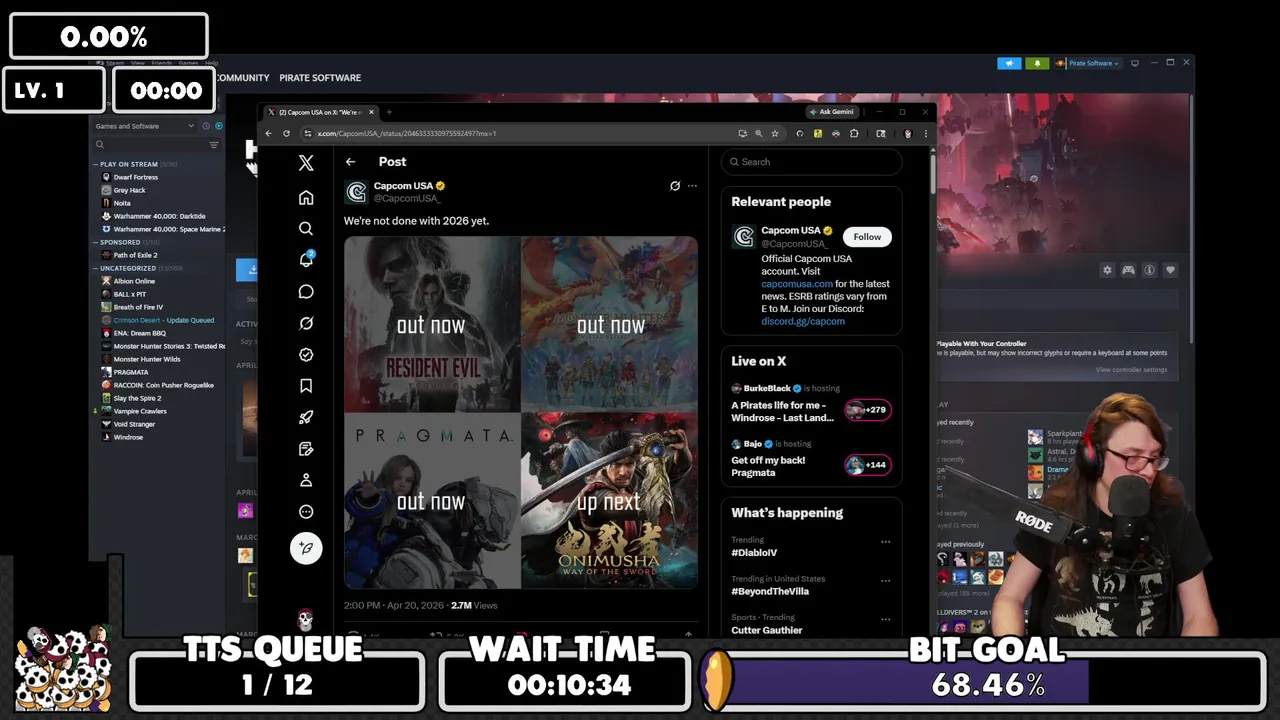The width and height of the screenshot is (1280, 720).
Task: Open the capcomusa.com link
Action: [796, 284]
